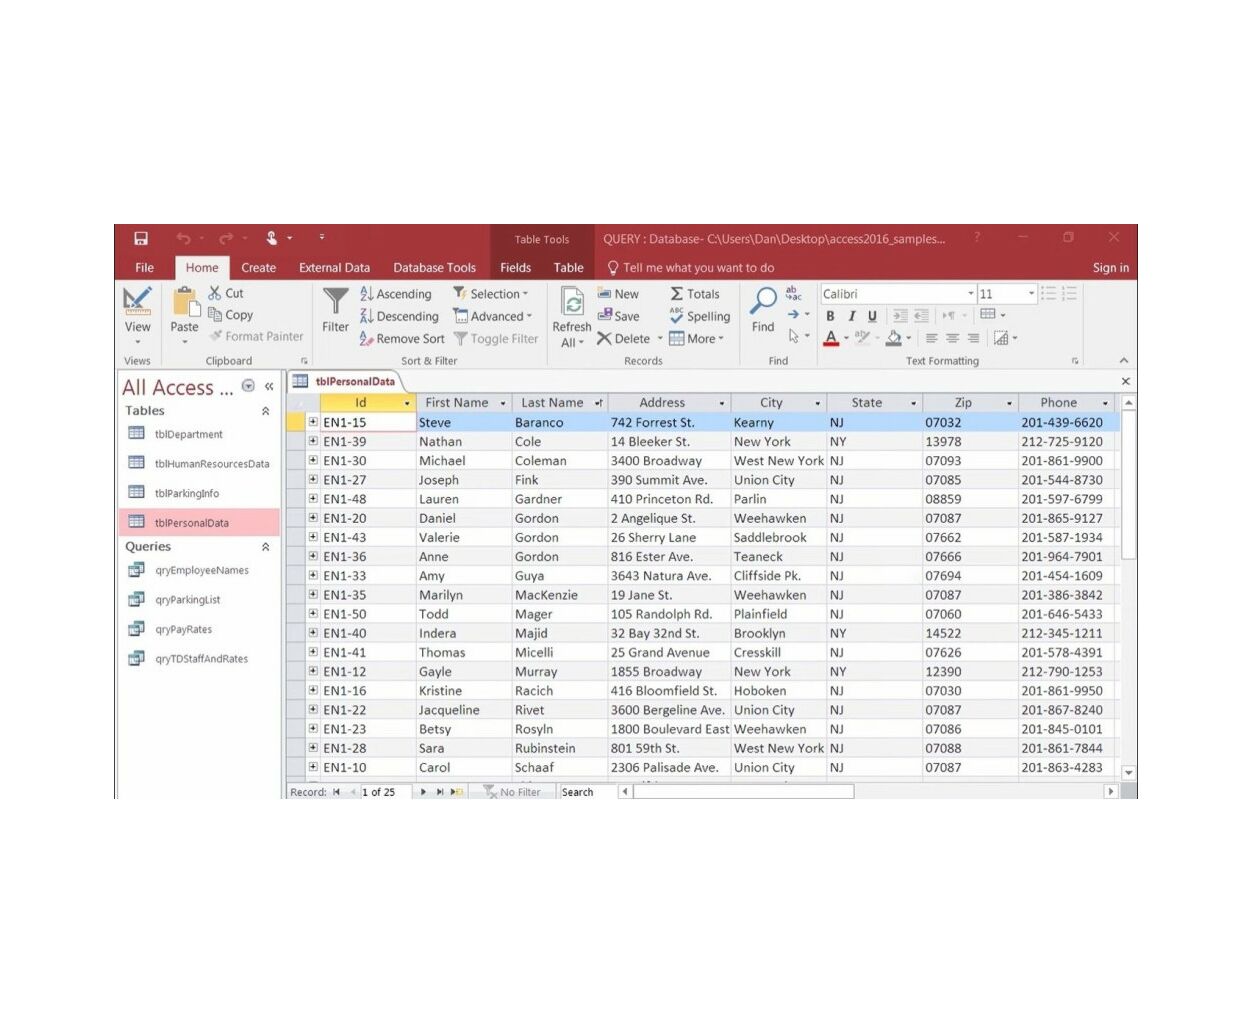
Task: Open the More dropdown in Records
Action: point(697,339)
